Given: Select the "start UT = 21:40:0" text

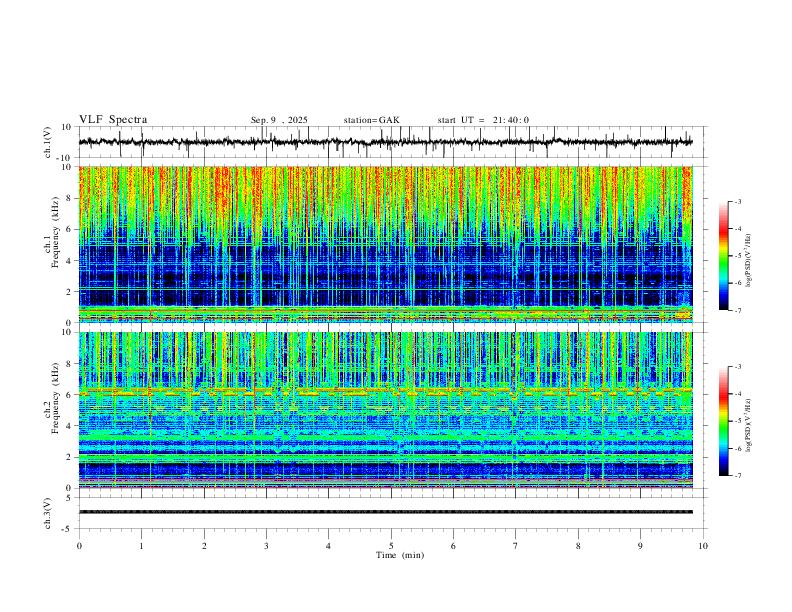Looking at the screenshot, I should coord(483,120).
